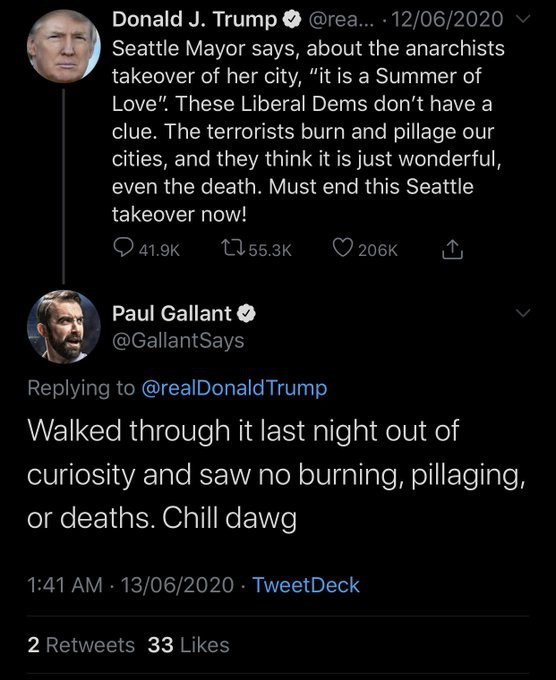Open the 1:41 AM 13/06/2020 timestamp

click(131, 585)
